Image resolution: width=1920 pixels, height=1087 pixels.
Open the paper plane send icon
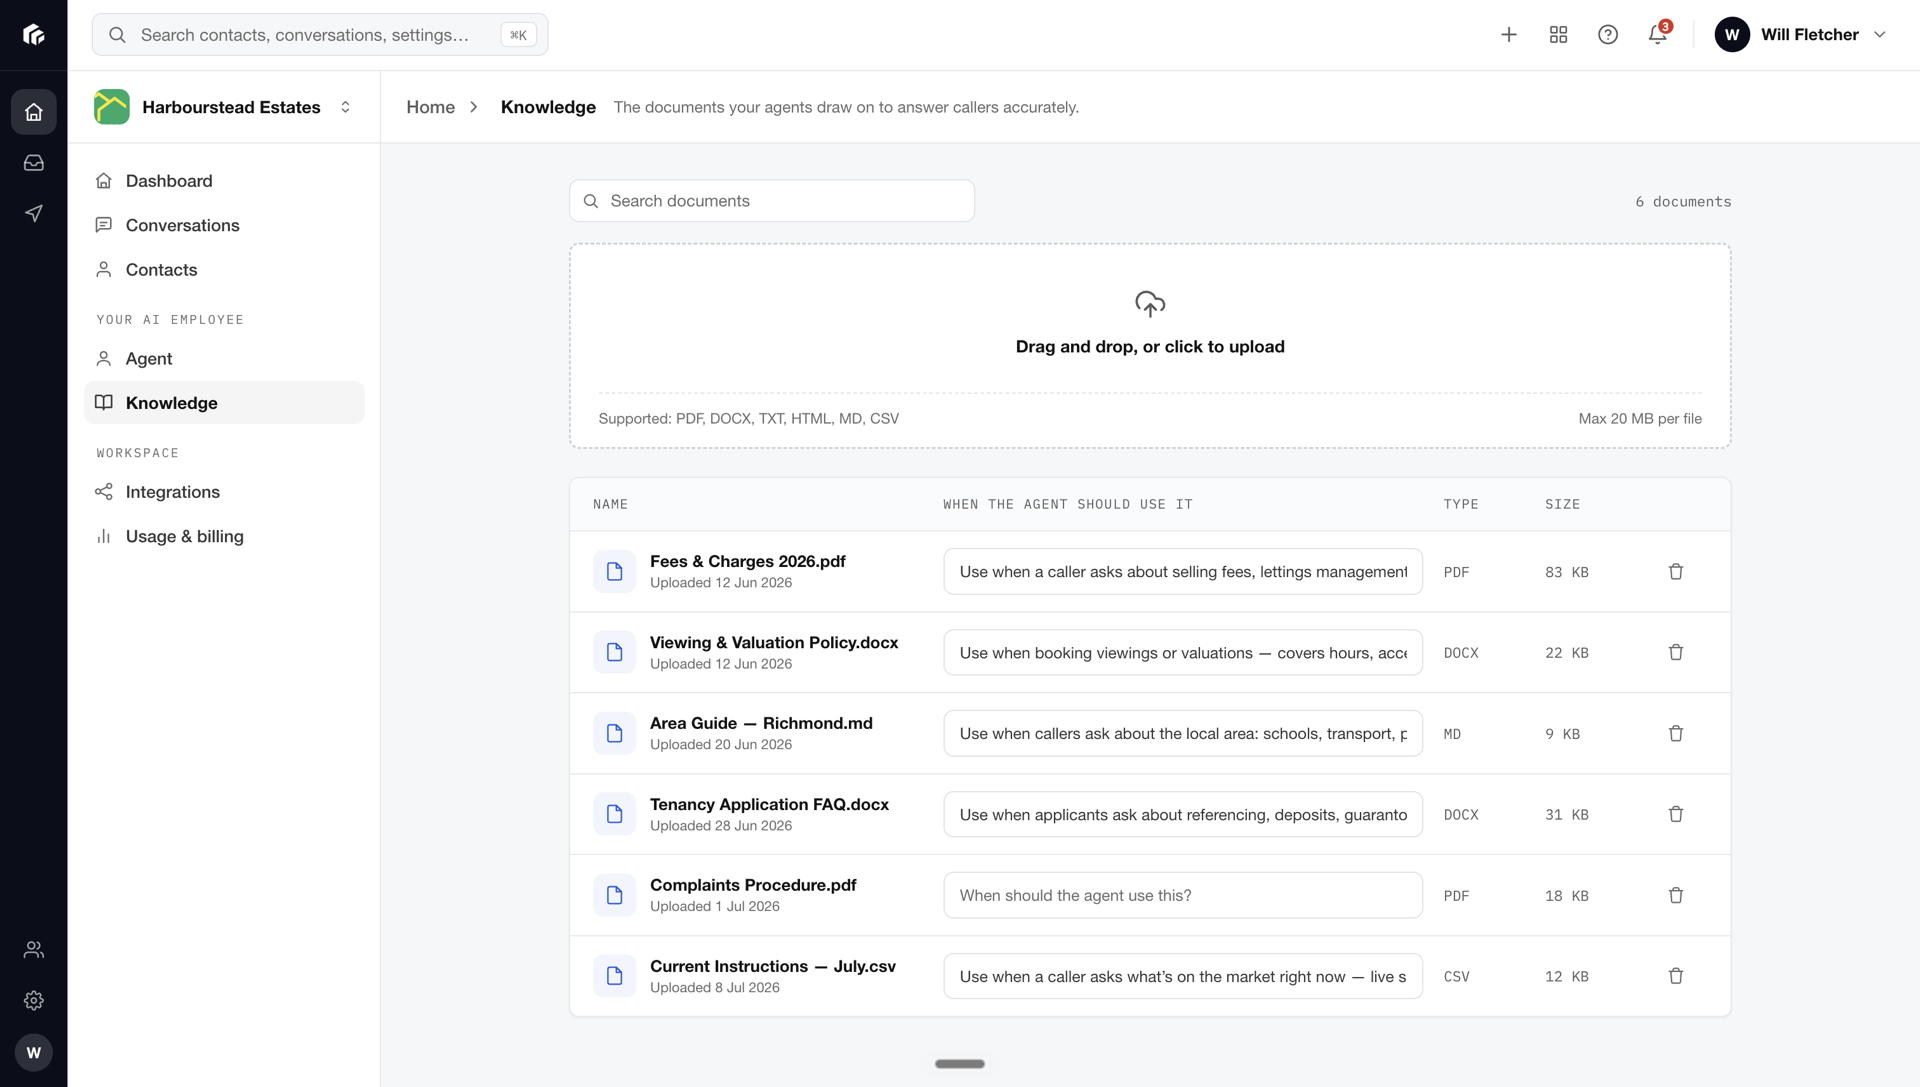click(x=34, y=213)
